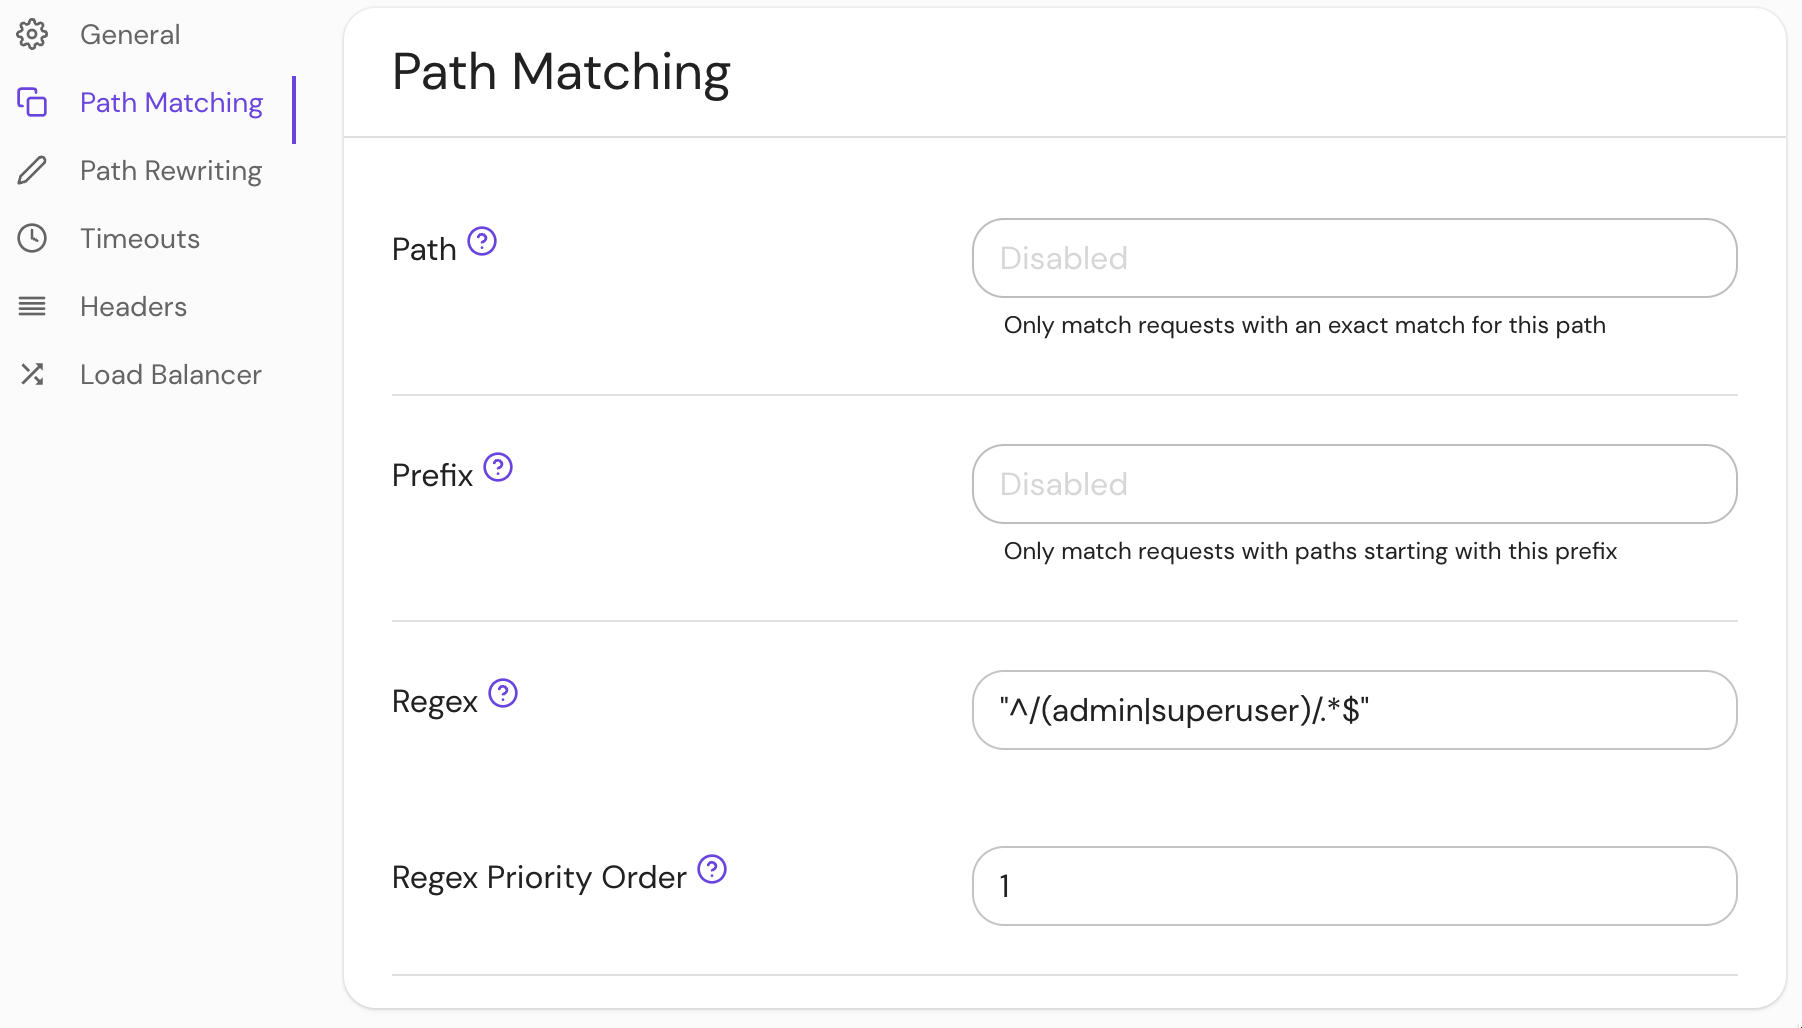Click the pencil icon for Path Rewriting
The height and width of the screenshot is (1028, 1802).
33,170
